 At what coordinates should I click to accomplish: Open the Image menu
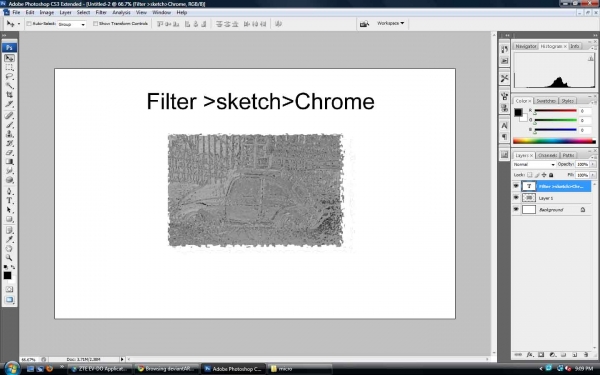[47, 13]
